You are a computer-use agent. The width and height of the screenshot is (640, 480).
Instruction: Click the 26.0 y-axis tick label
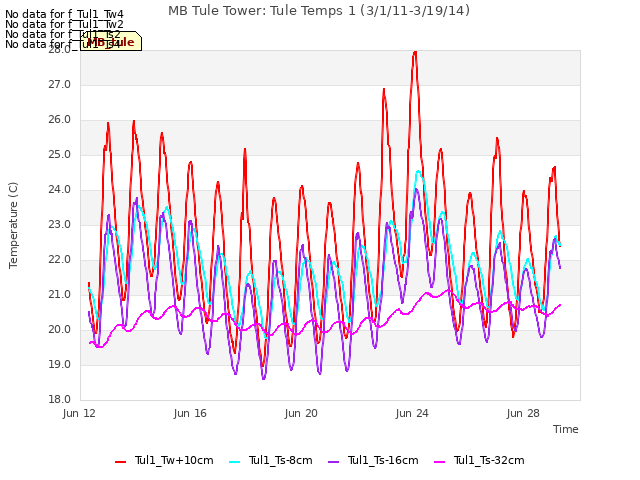(60, 120)
